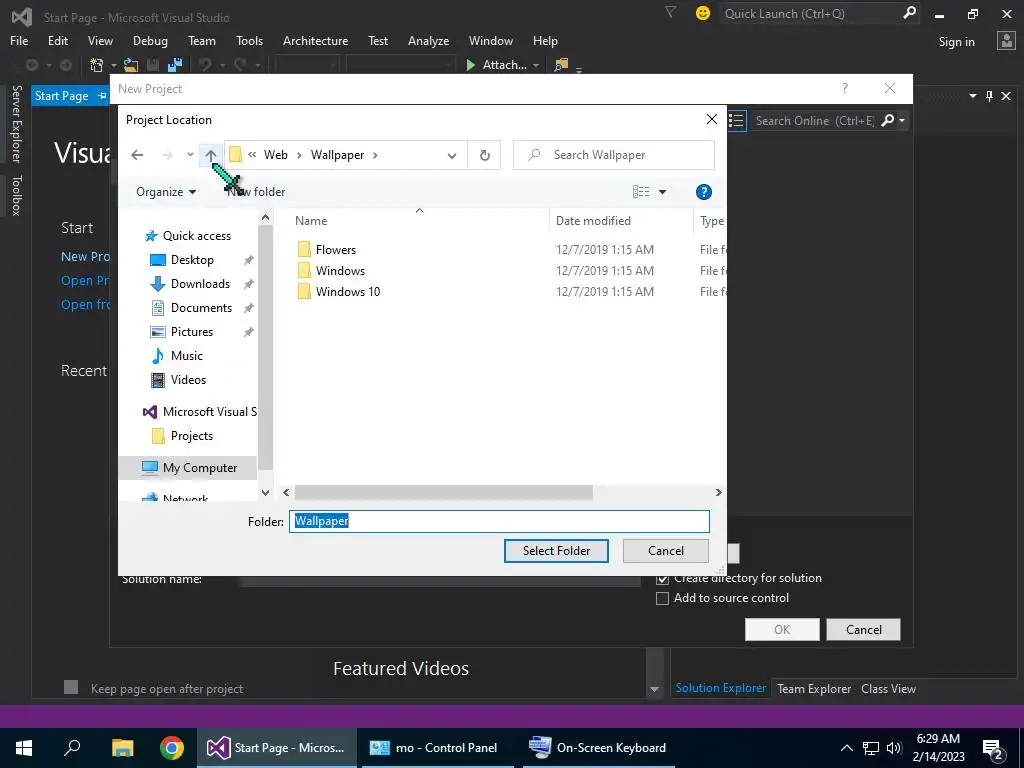Click Attach to start debugging
The height and width of the screenshot is (768, 1024).
pos(496,65)
